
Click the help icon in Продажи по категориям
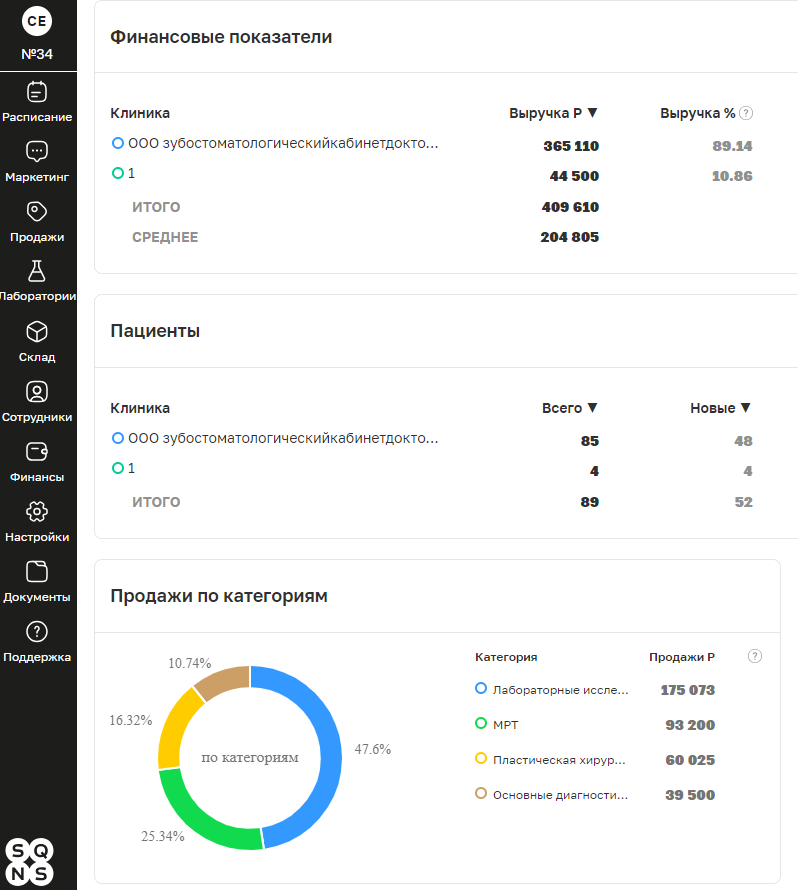pos(755,656)
